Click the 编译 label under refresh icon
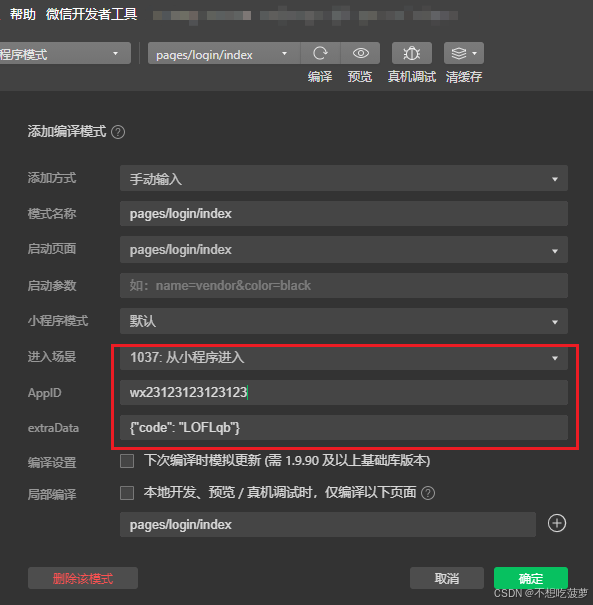The width and height of the screenshot is (593, 605). pyautogui.click(x=320, y=76)
